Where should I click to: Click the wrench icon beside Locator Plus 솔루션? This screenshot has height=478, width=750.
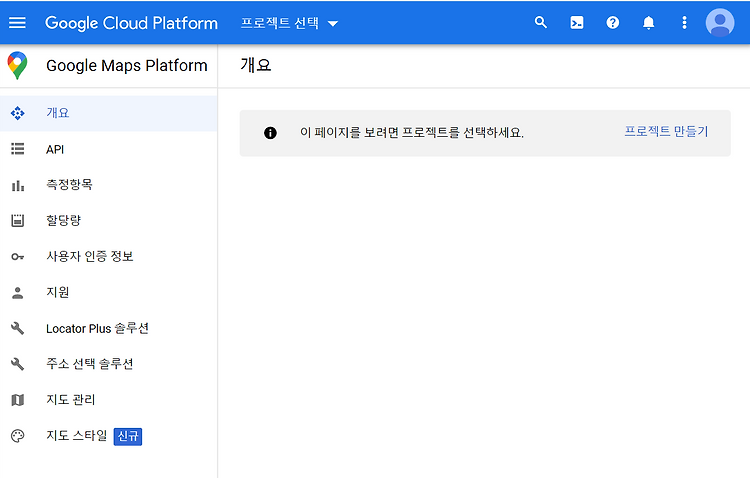click(18, 328)
